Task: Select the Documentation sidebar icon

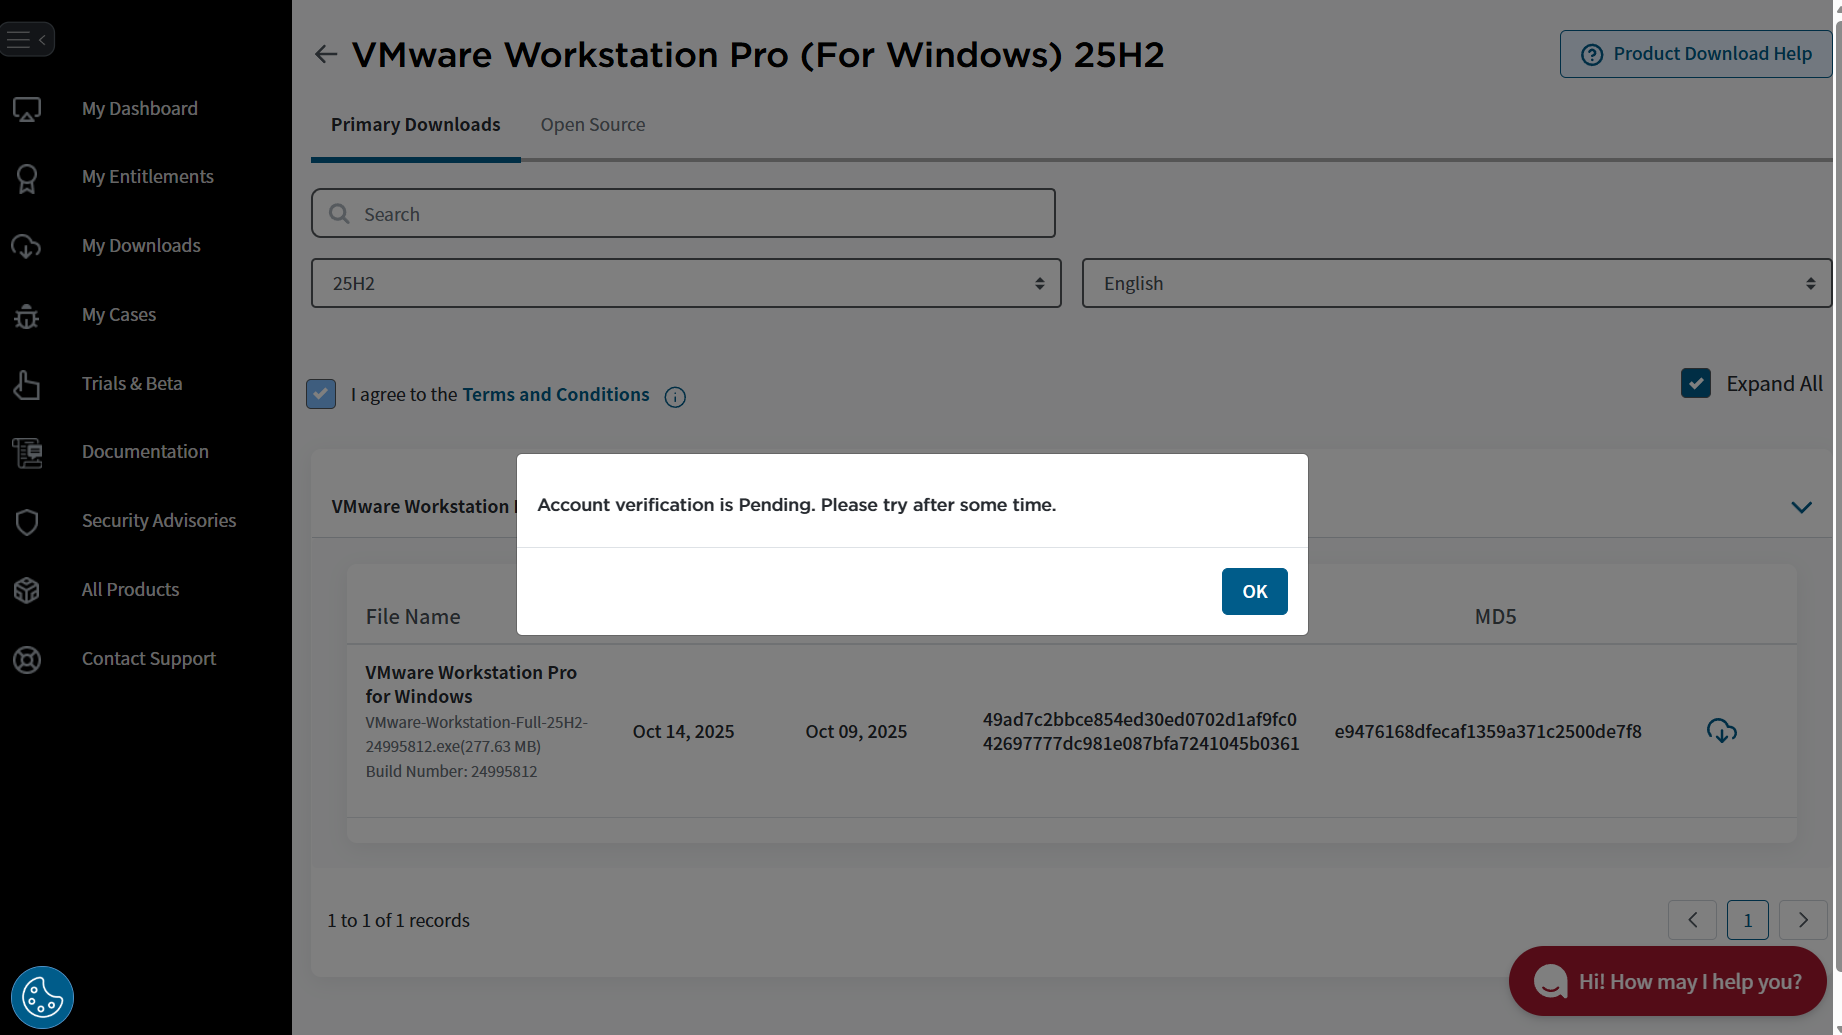Action: click(26, 452)
